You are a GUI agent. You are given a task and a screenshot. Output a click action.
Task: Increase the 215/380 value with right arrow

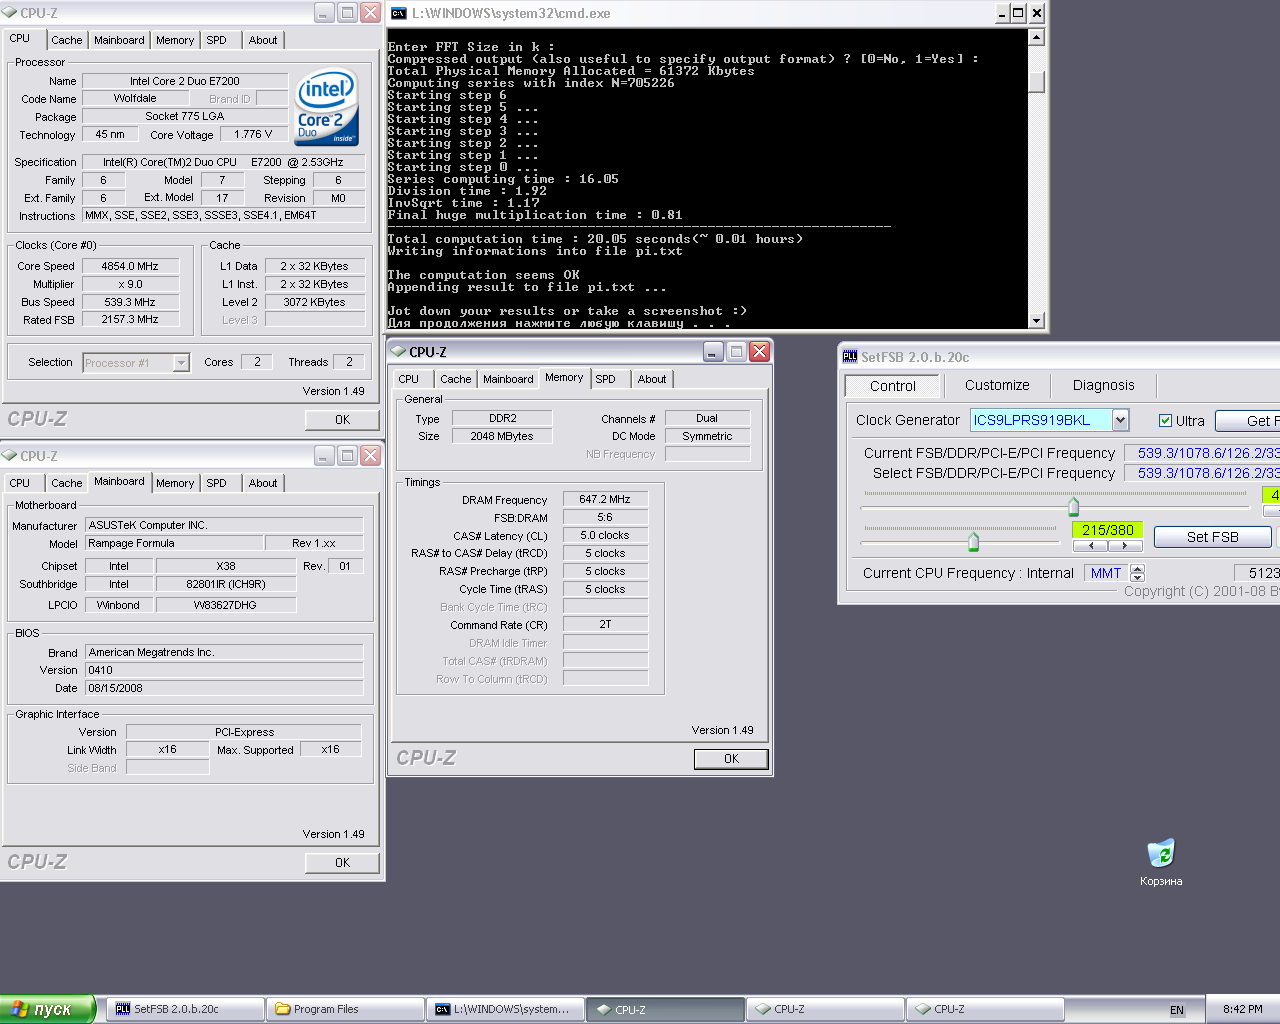[1125, 546]
